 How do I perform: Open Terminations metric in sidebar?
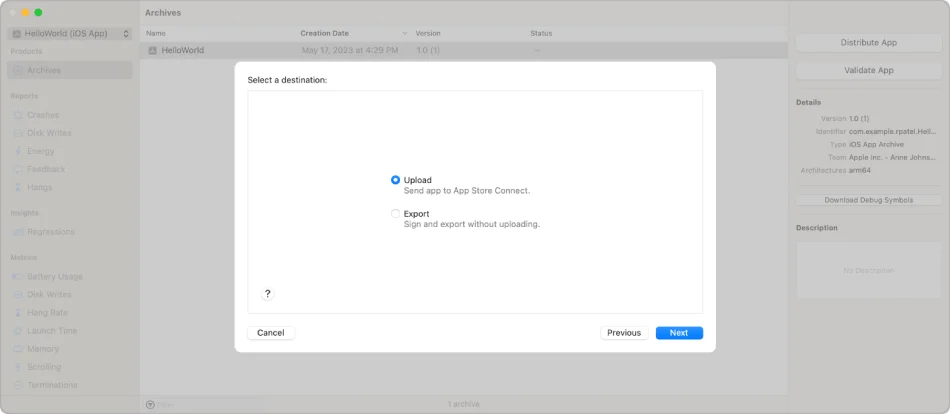(52, 385)
